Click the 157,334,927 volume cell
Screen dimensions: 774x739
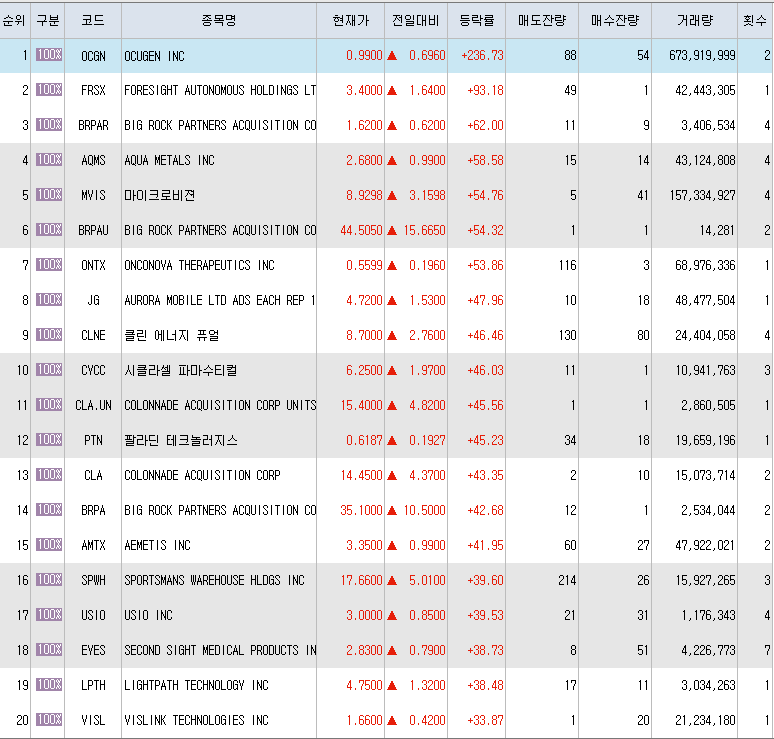pyautogui.click(x=702, y=195)
